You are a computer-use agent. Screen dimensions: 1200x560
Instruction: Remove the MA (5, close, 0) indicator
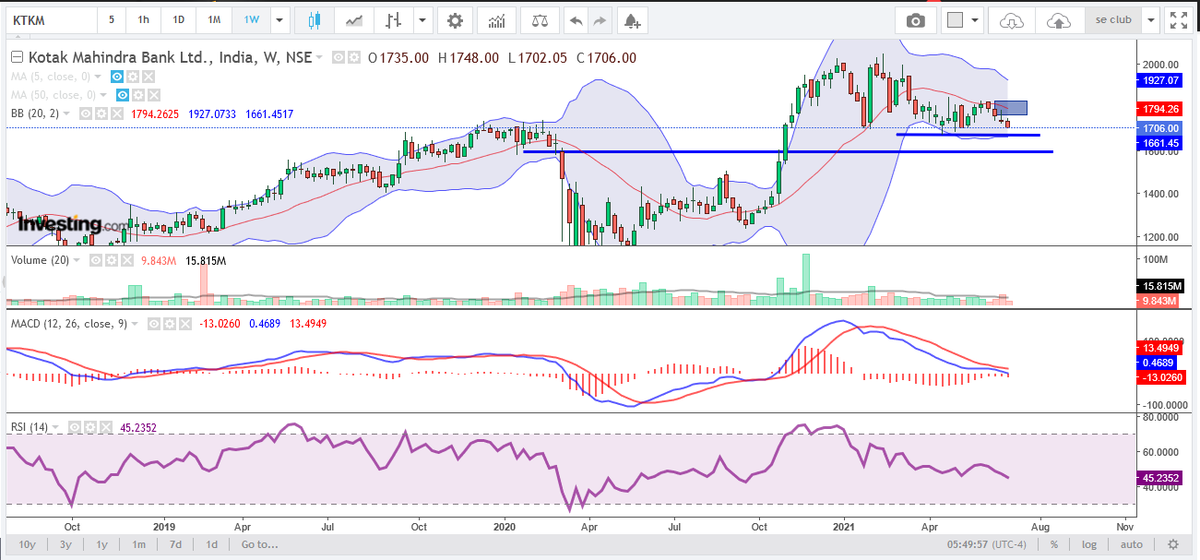coord(148,76)
